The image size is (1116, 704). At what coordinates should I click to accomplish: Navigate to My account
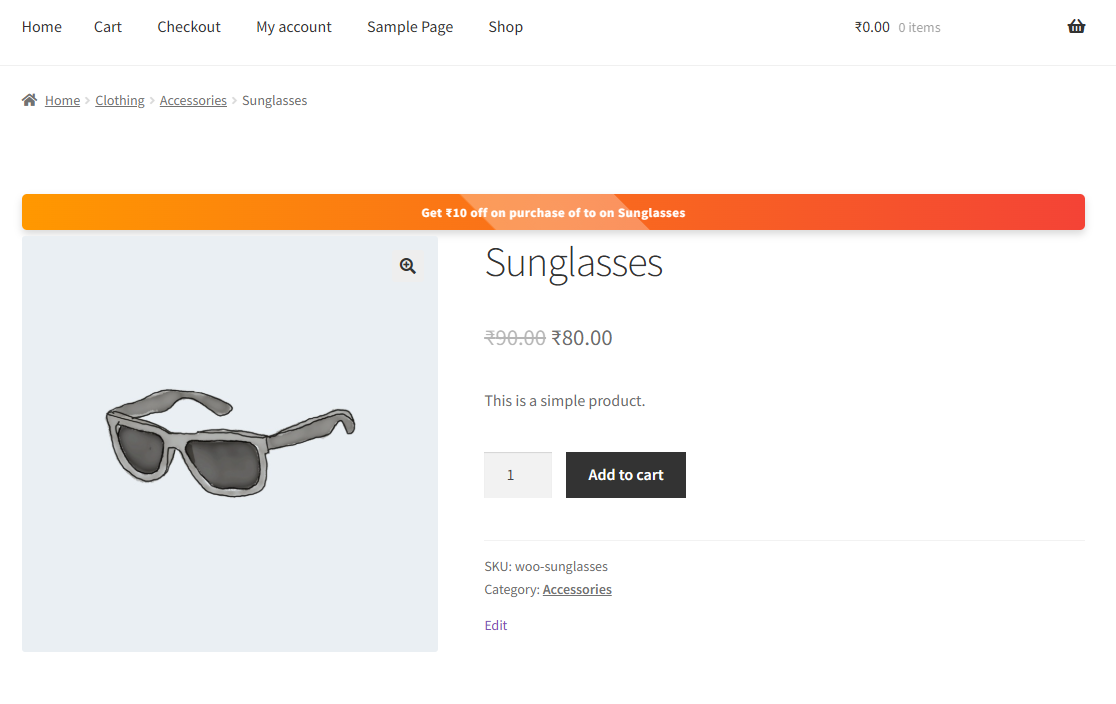(294, 27)
